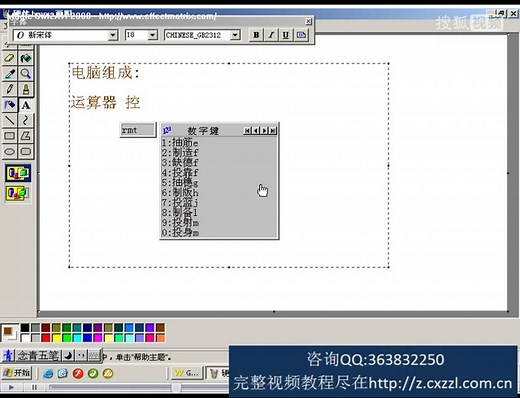Viewport: 520px width, 398px height.
Task: Choose the transparent background drawing option
Action: 18,193
